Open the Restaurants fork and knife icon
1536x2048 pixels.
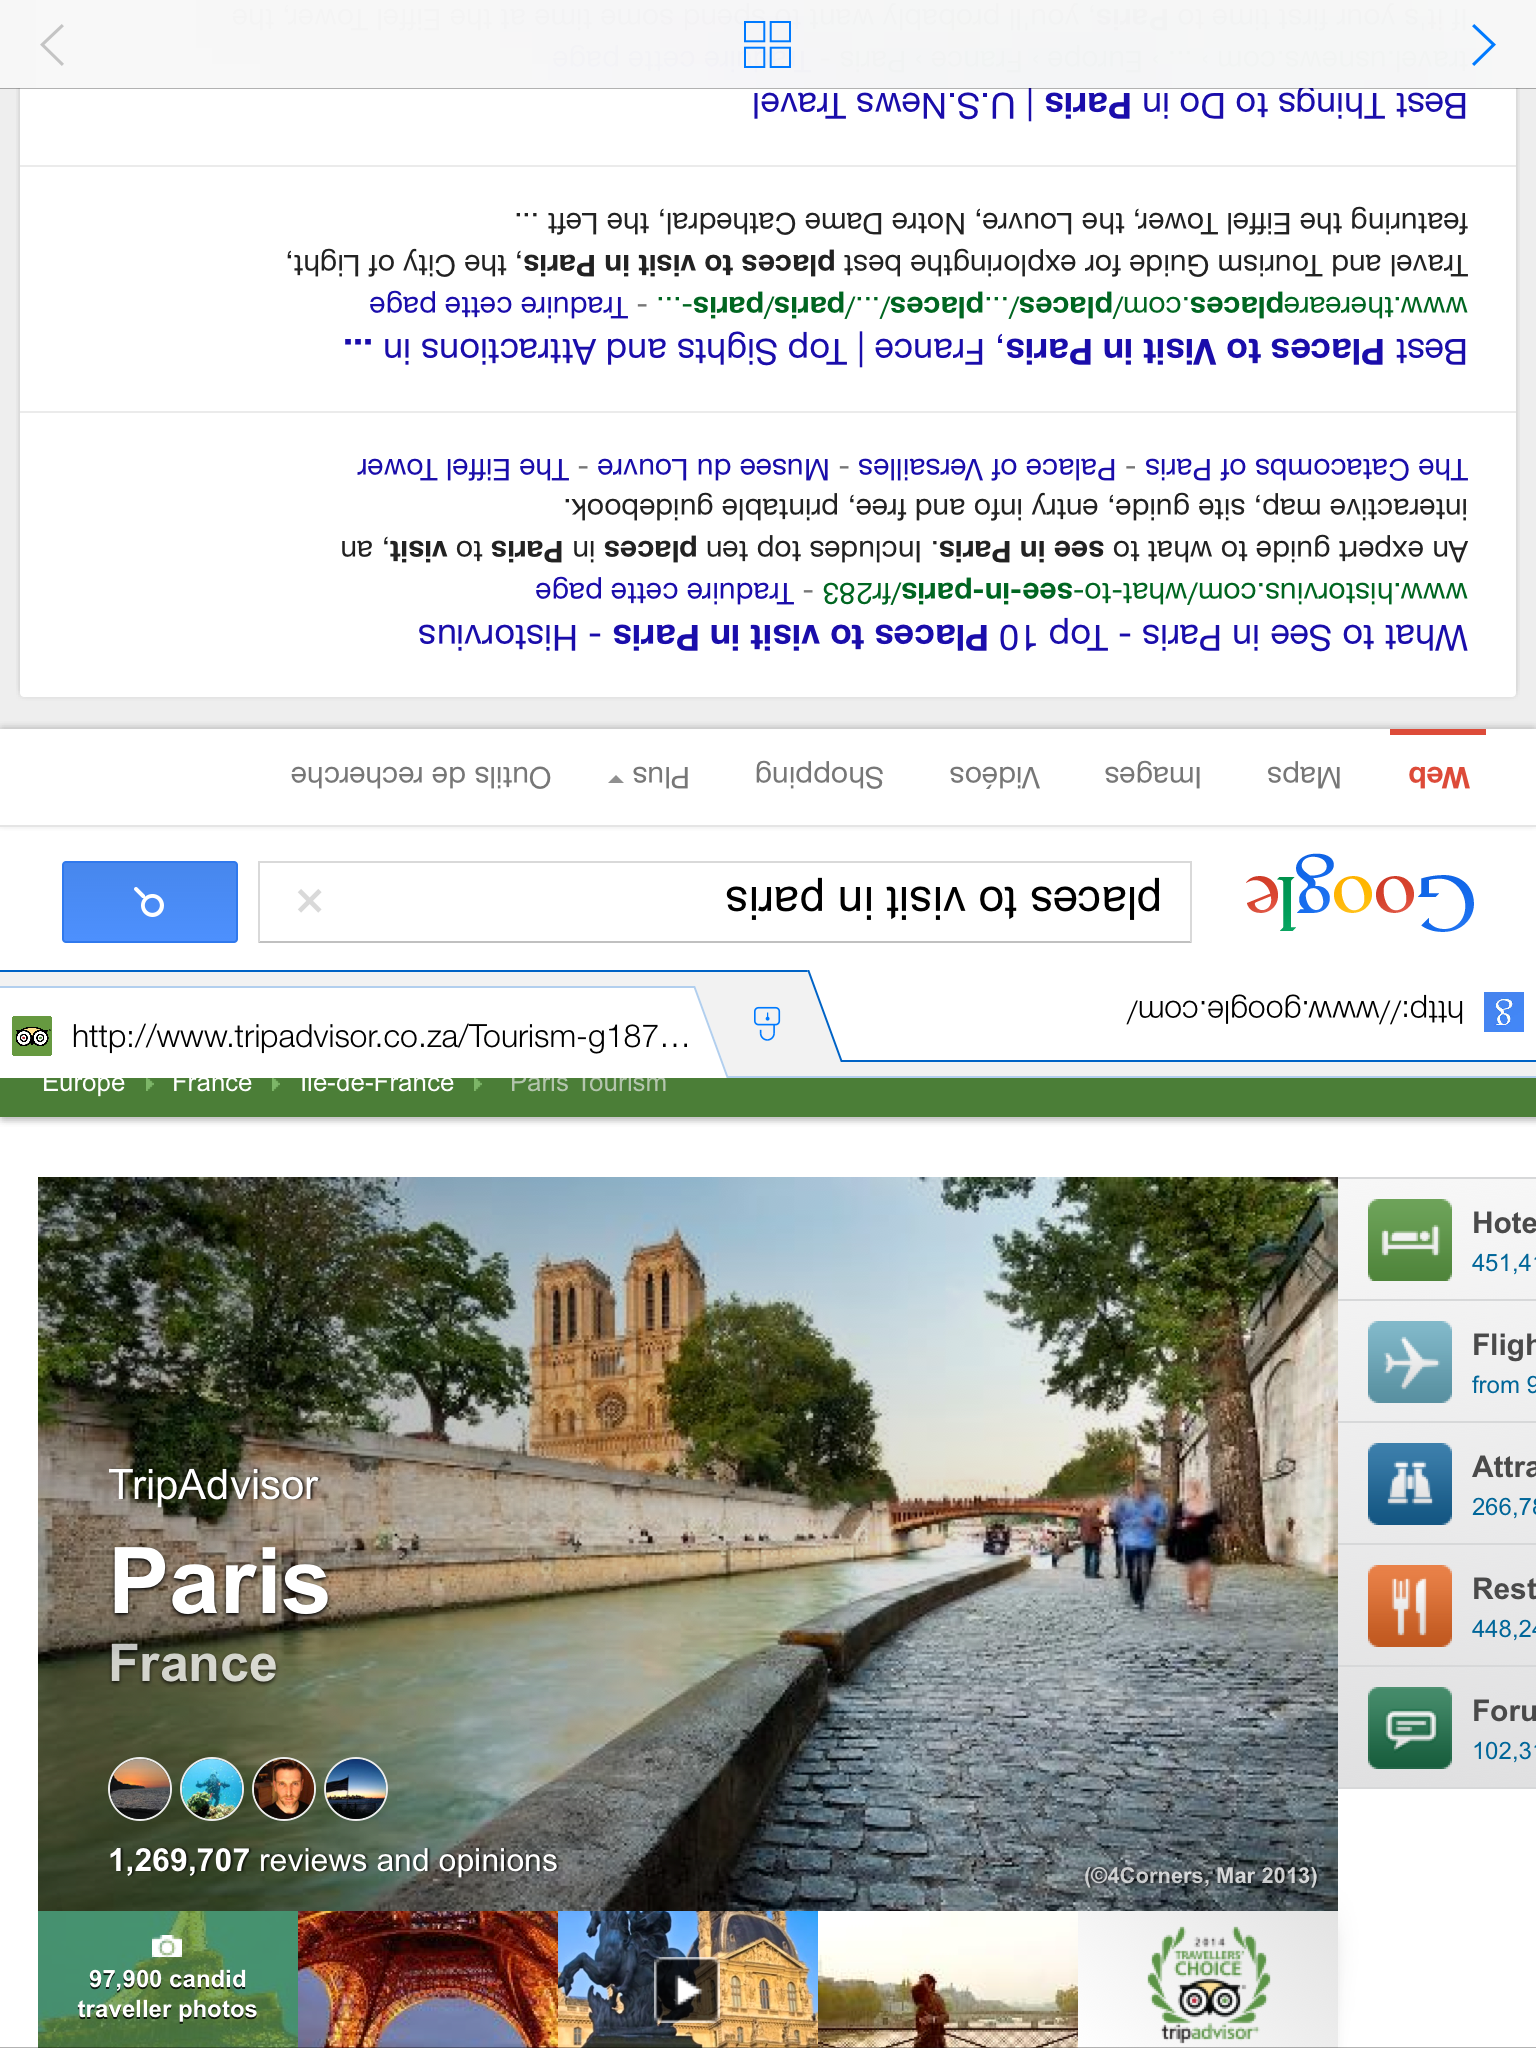click(x=1409, y=1606)
